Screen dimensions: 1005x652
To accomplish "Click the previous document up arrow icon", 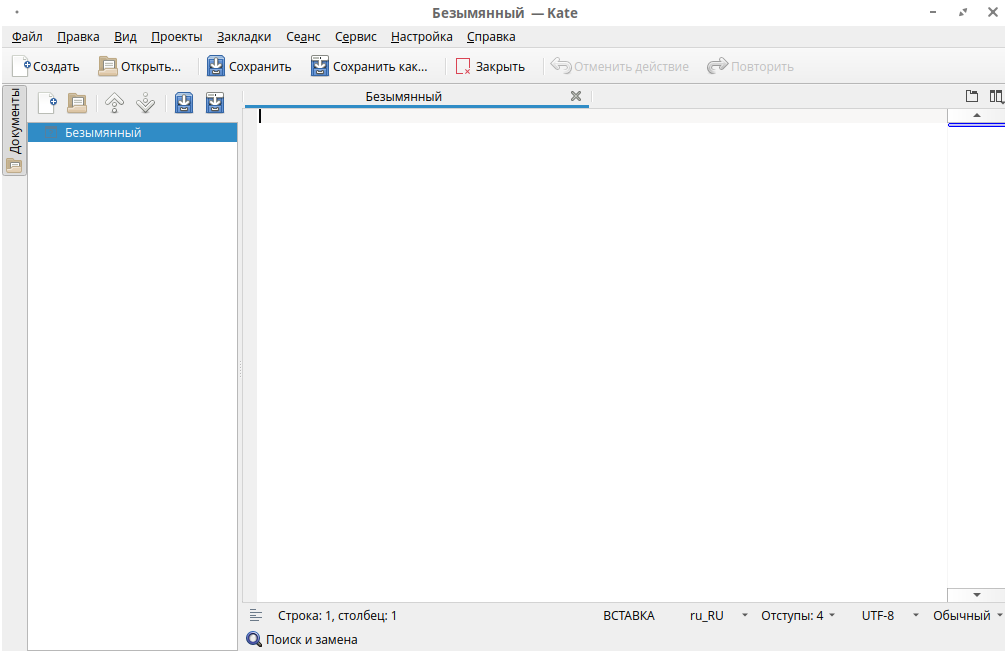I will (x=115, y=102).
